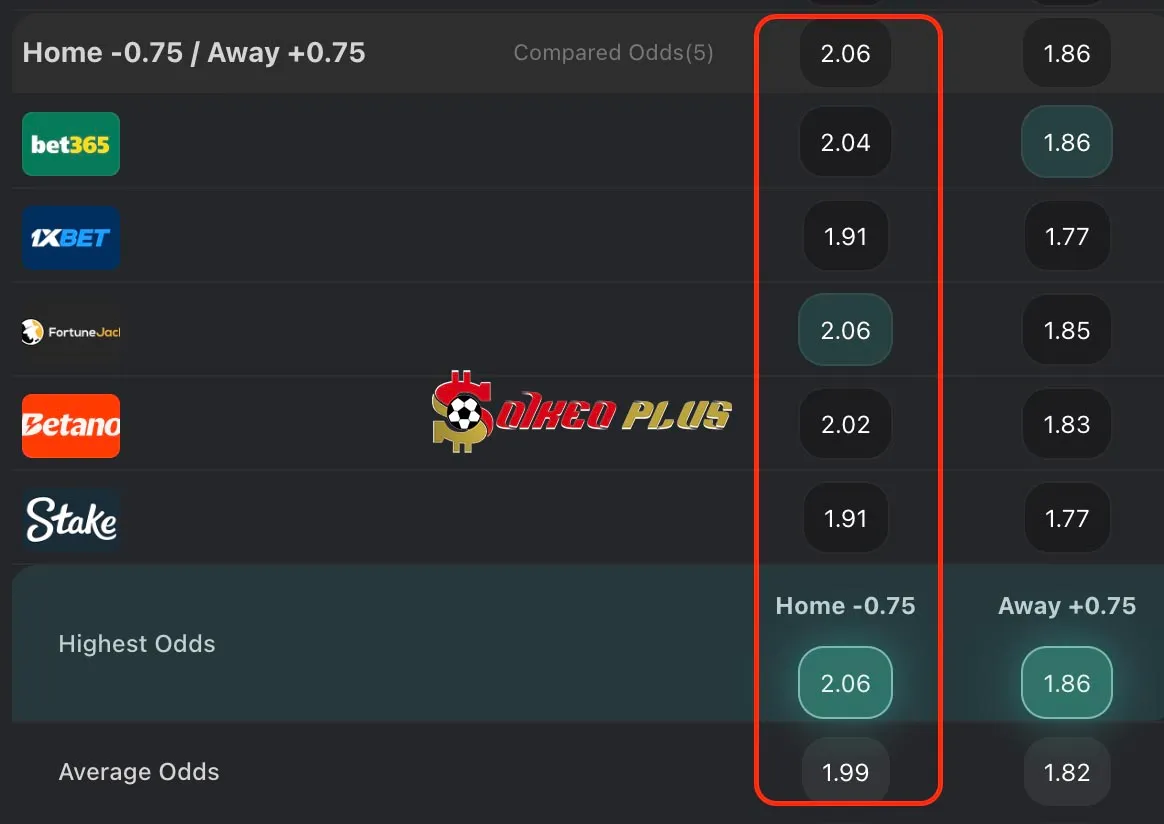Expand the Compared Odds(5) list
1164x824 pixels.
[613, 53]
